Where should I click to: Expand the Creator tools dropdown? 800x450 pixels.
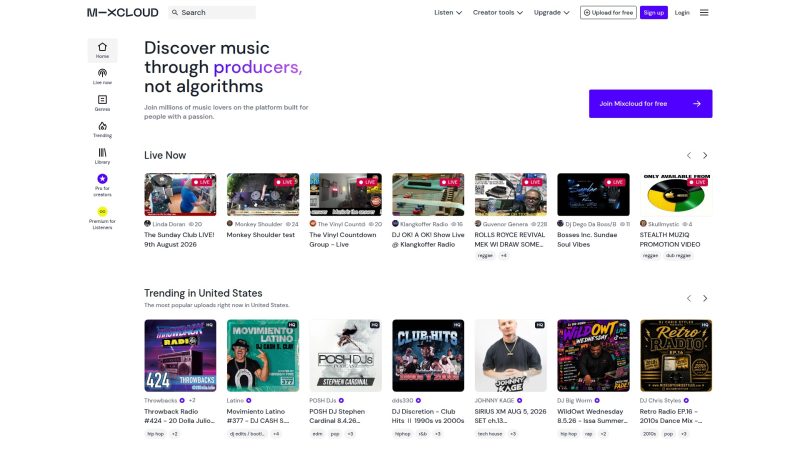(498, 12)
